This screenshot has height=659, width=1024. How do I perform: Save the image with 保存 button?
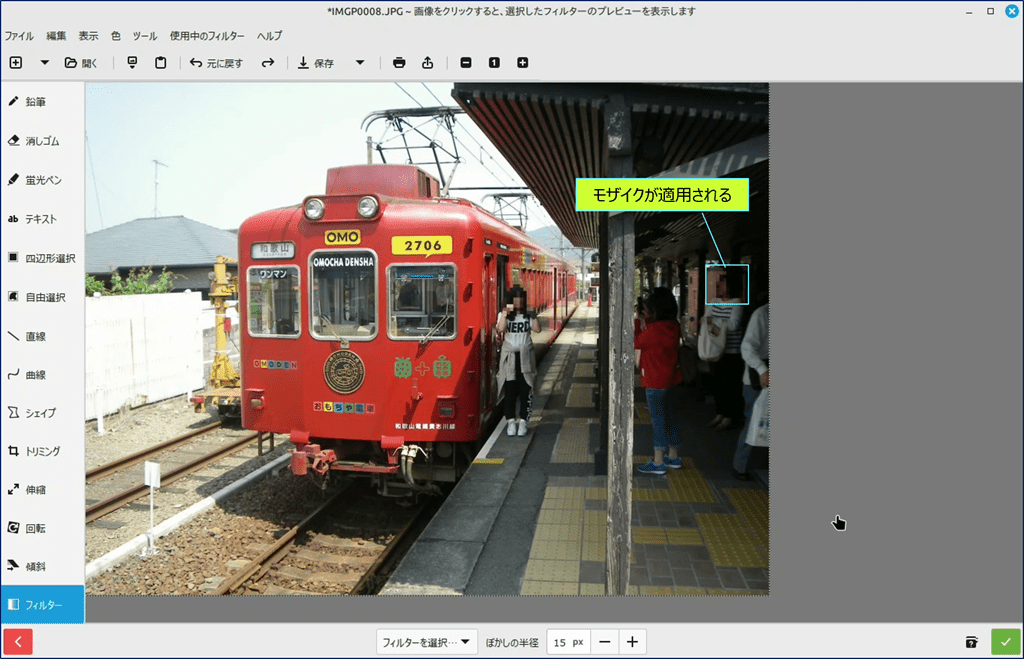316,63
